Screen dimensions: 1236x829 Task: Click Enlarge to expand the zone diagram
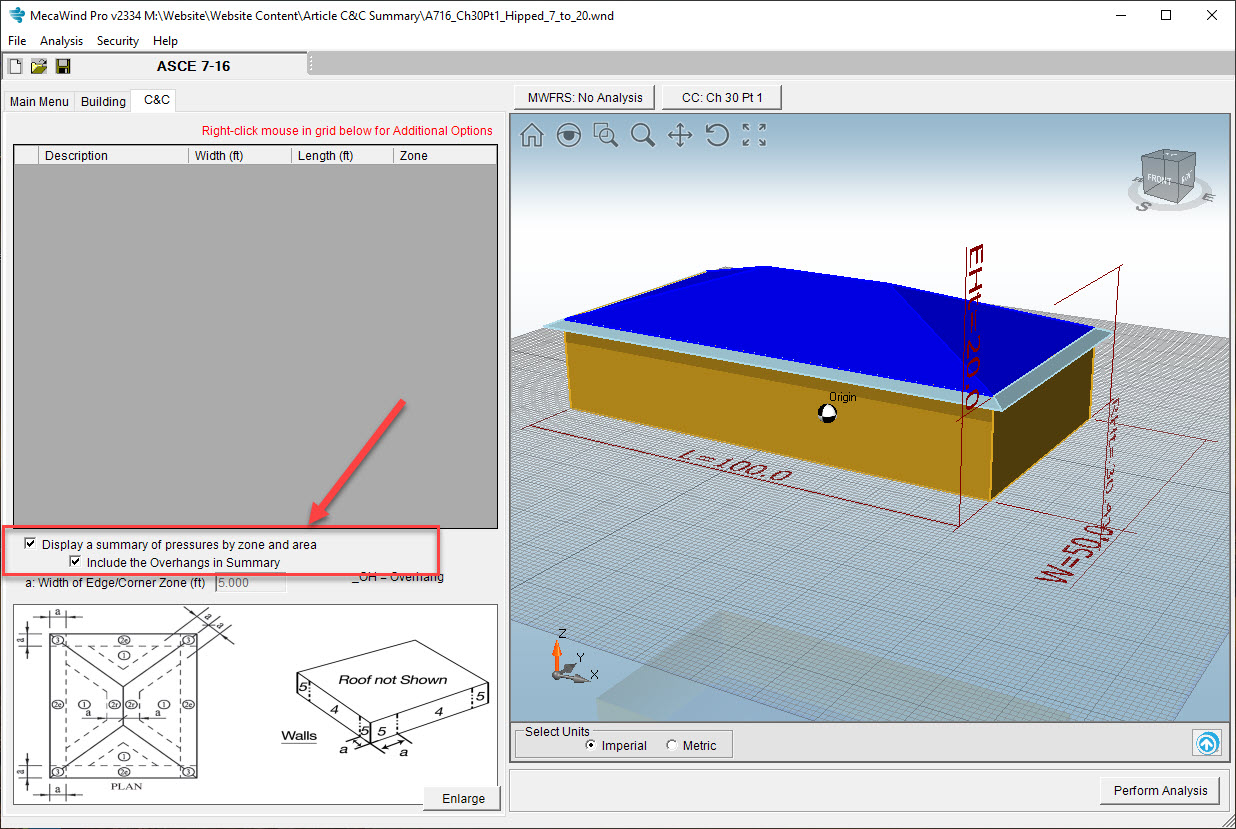click(x=462, y=798)
